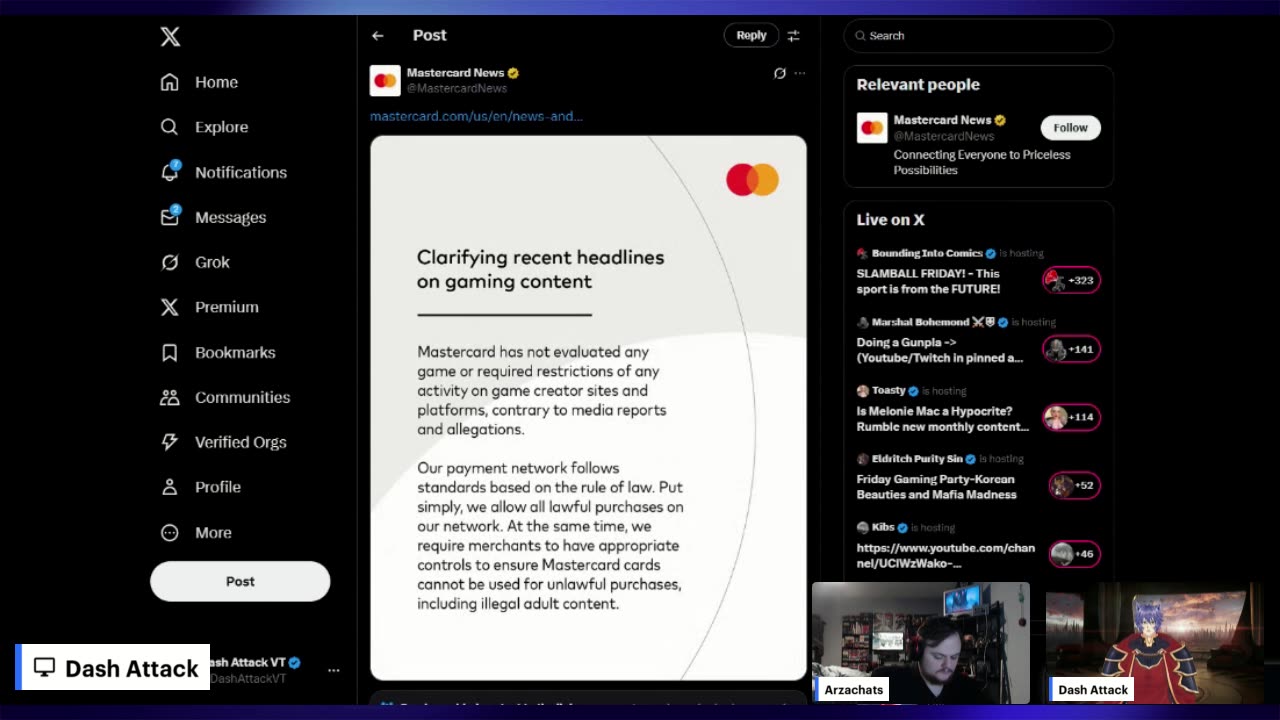1280x720 pixels.
Task: Open the mastercard.com news link
Action: click(x=476, y=116)
